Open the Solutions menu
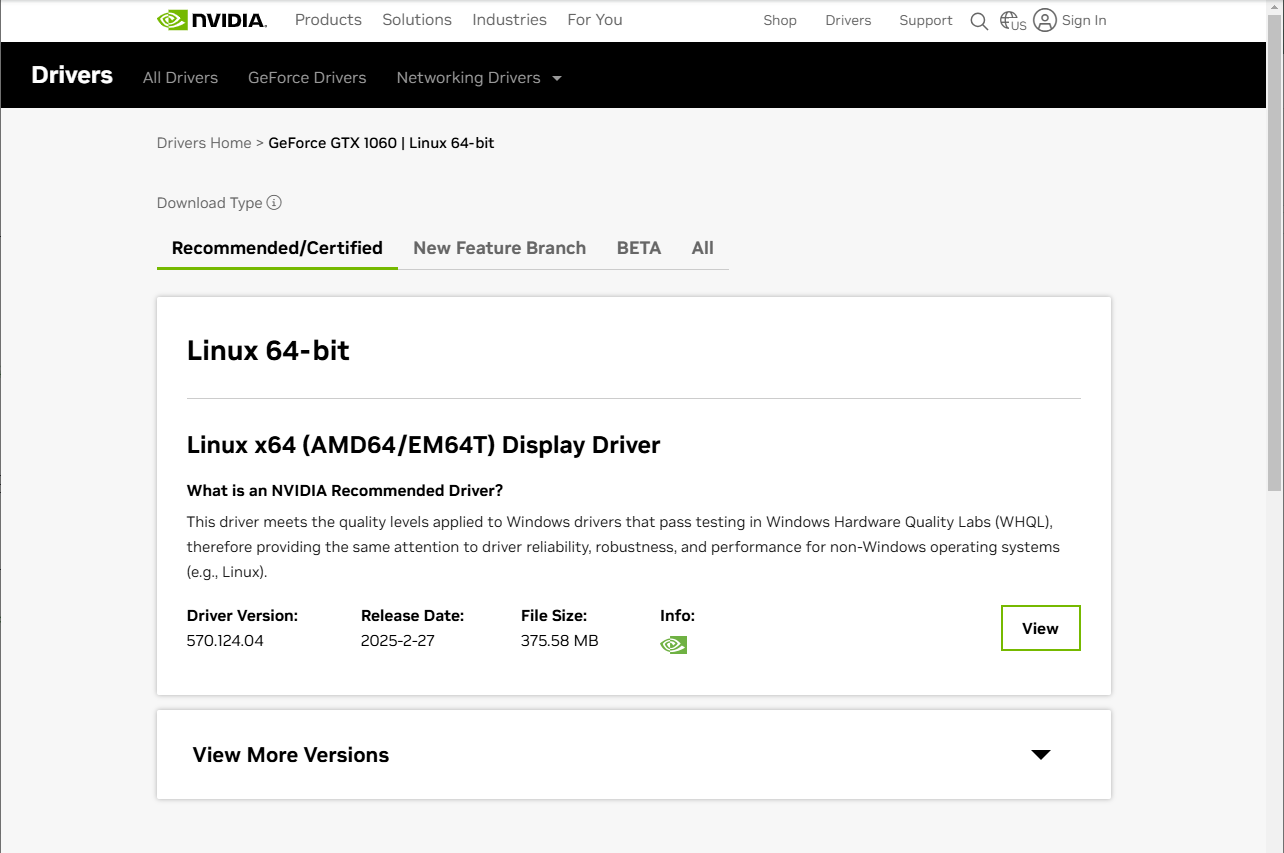 [417, 20]
